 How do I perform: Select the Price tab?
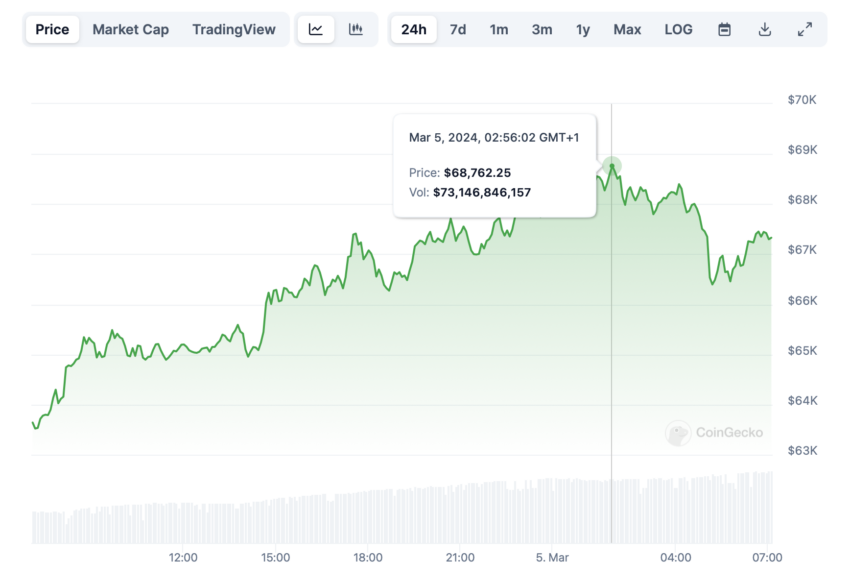coord(52,29)
